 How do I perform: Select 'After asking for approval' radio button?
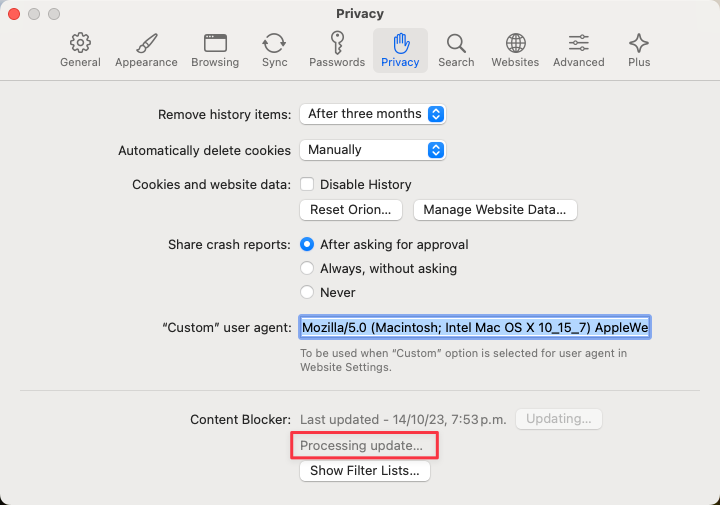click(308, 244)
